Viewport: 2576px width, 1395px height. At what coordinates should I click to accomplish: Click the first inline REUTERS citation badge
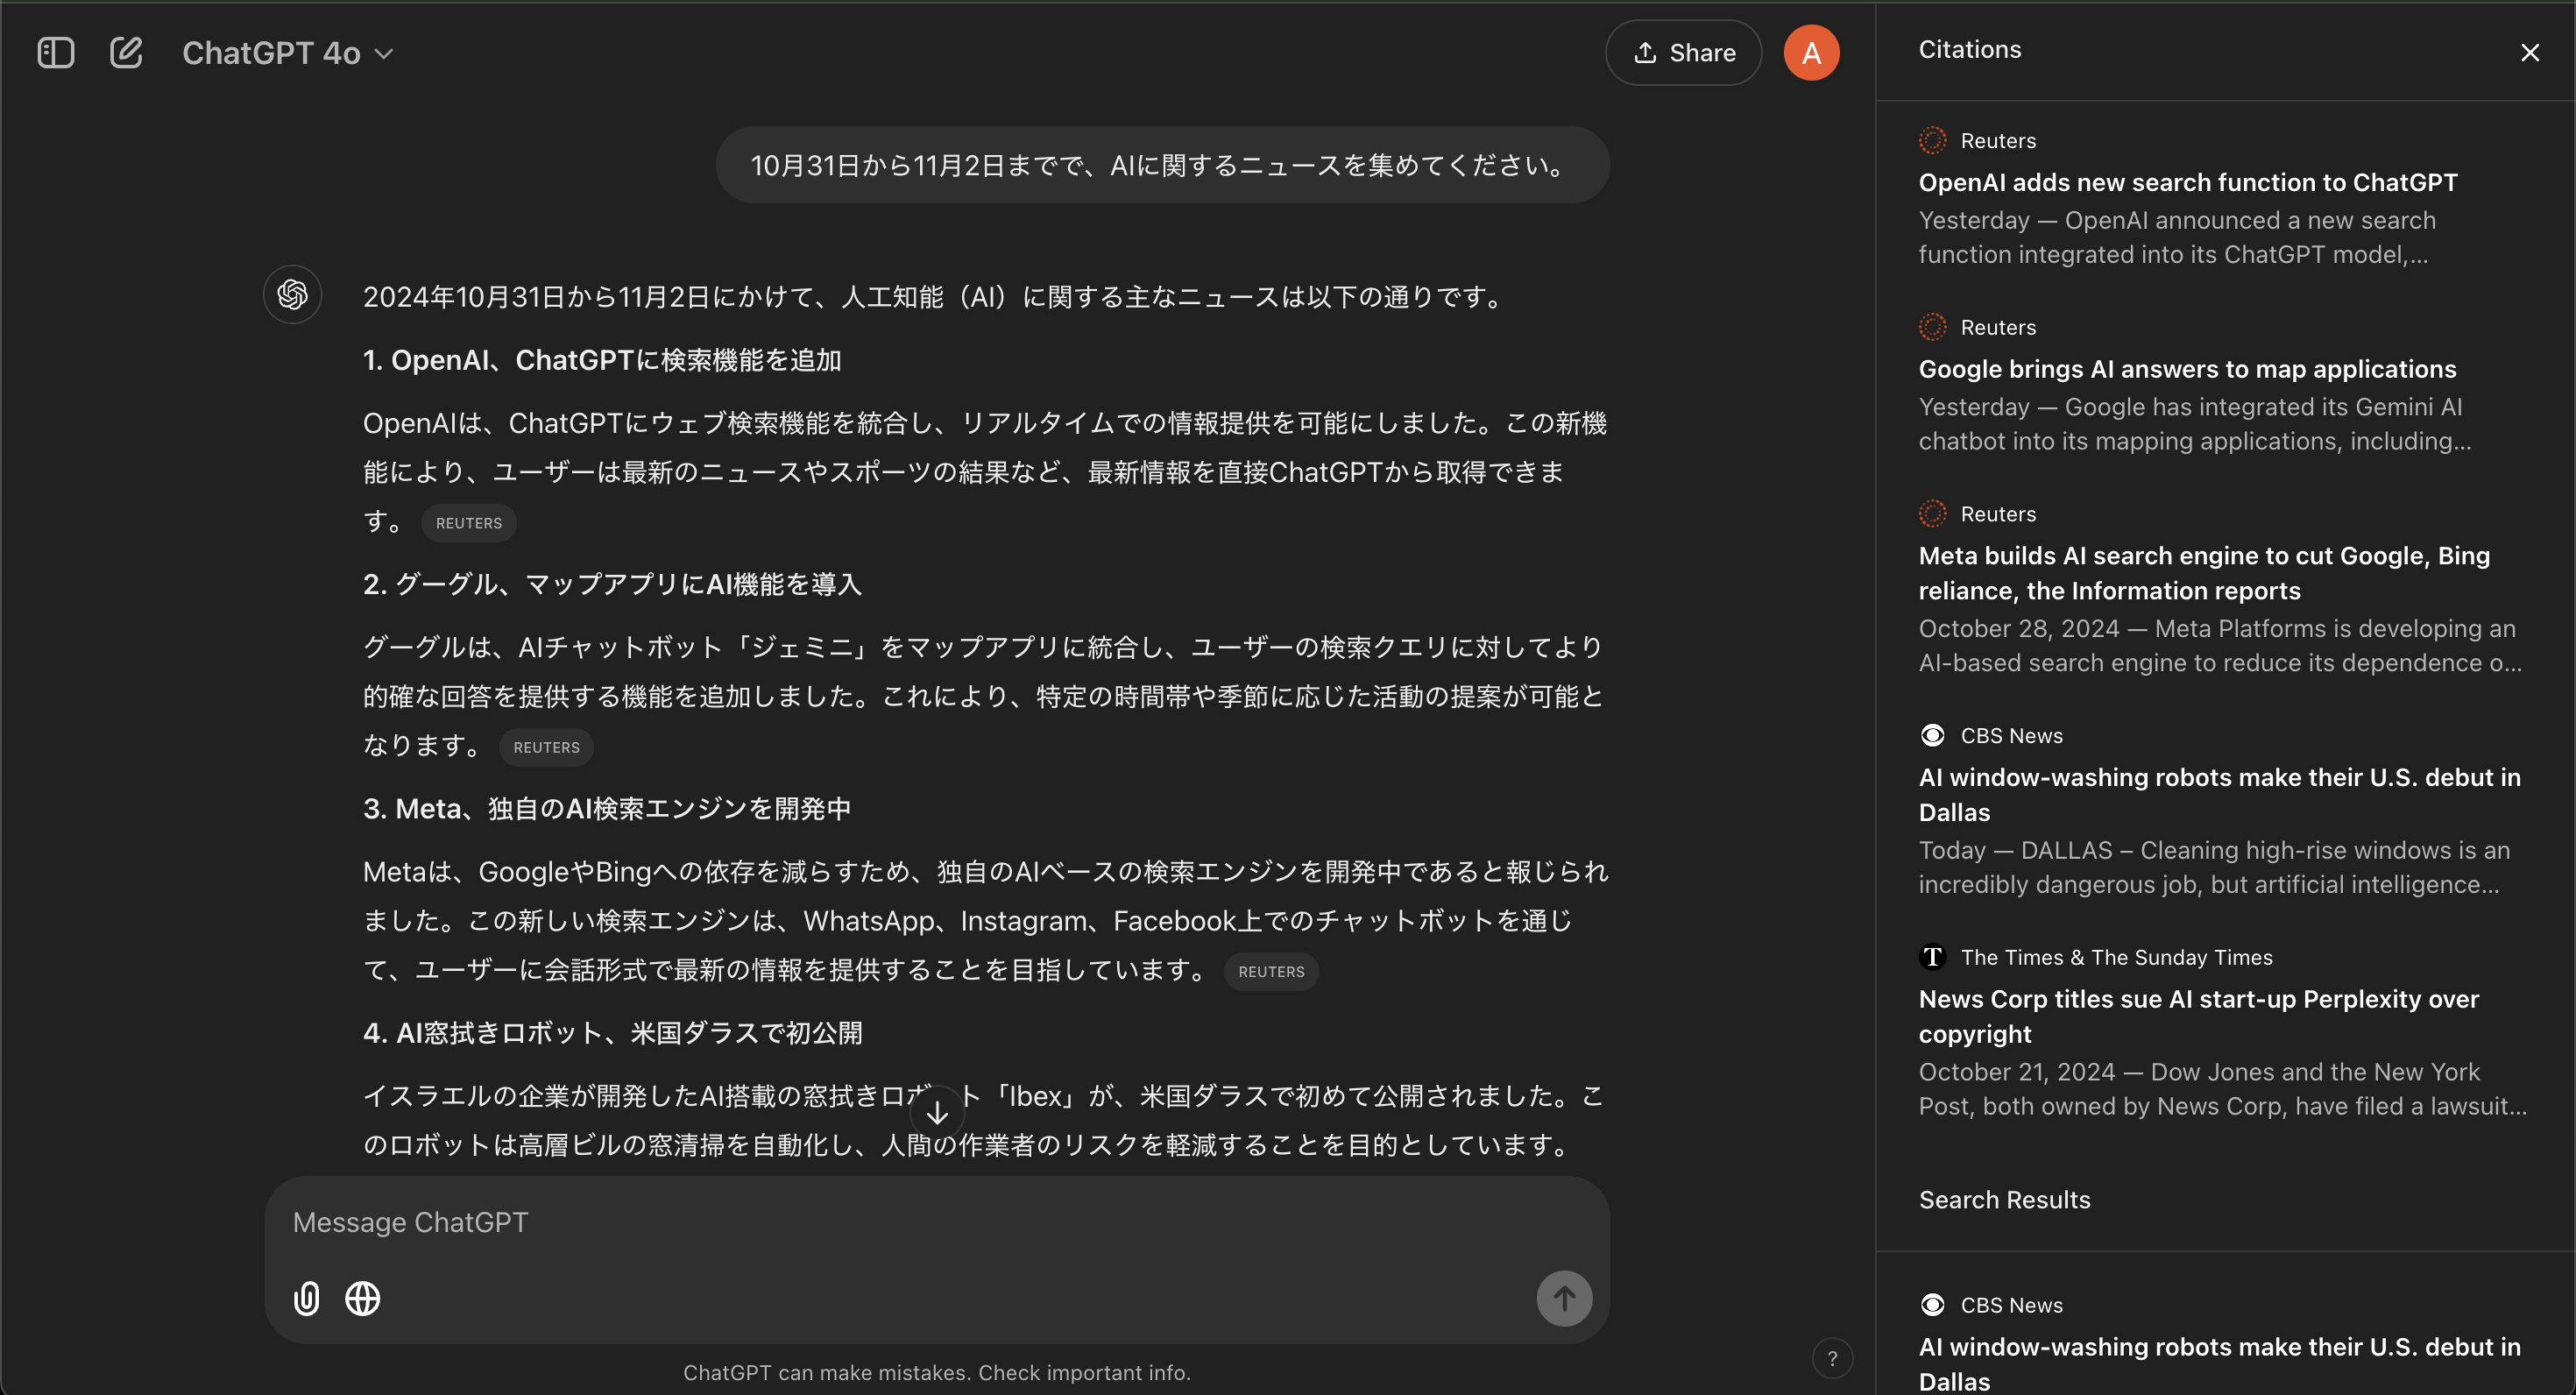point(468,522)
